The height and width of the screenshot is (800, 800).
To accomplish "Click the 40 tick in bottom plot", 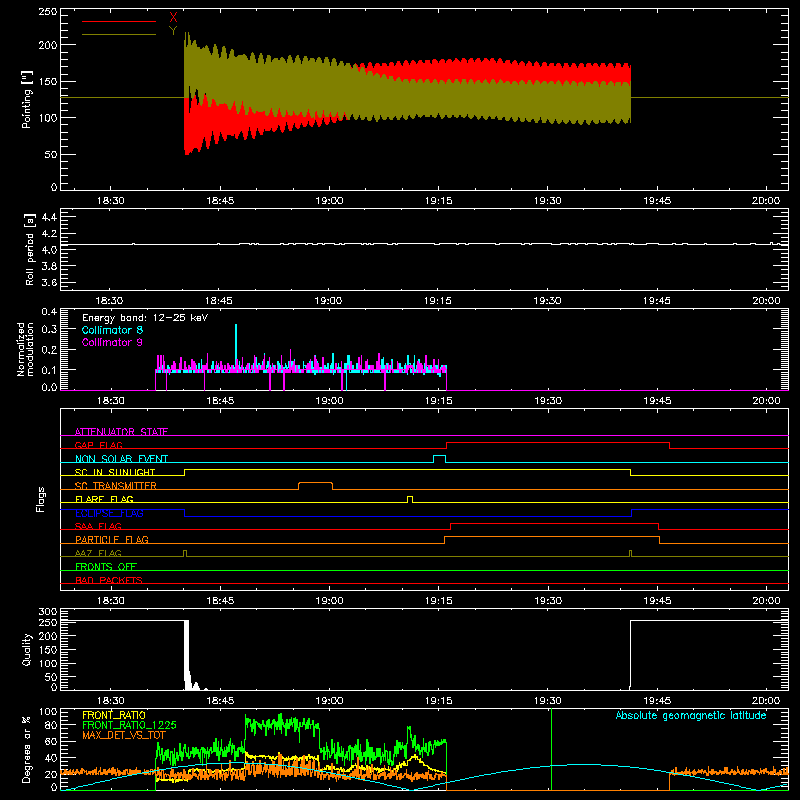I will [52, 758].
